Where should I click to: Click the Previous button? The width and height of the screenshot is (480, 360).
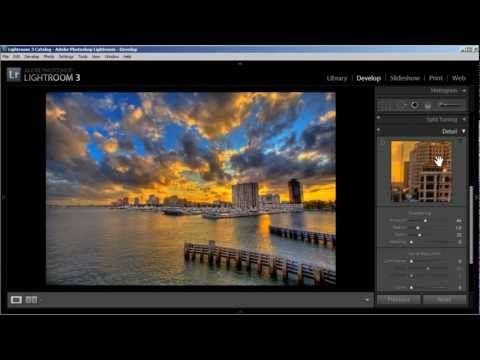coord(399,300)
